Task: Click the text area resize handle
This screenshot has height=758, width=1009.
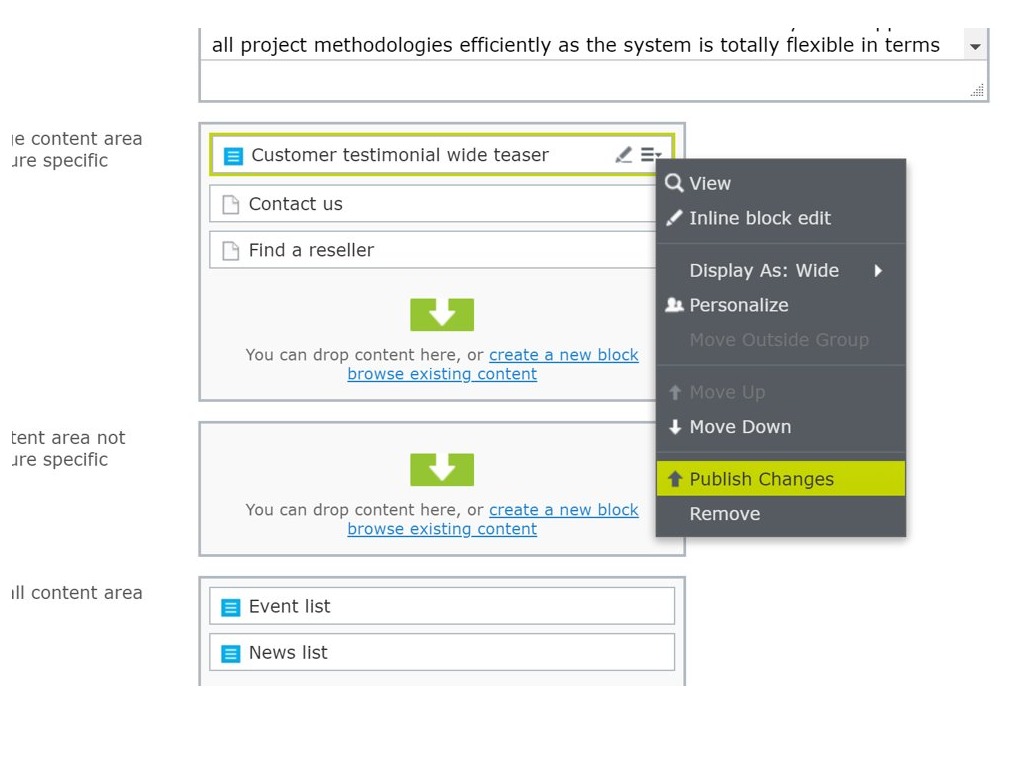Action: [x=977, y=91]
